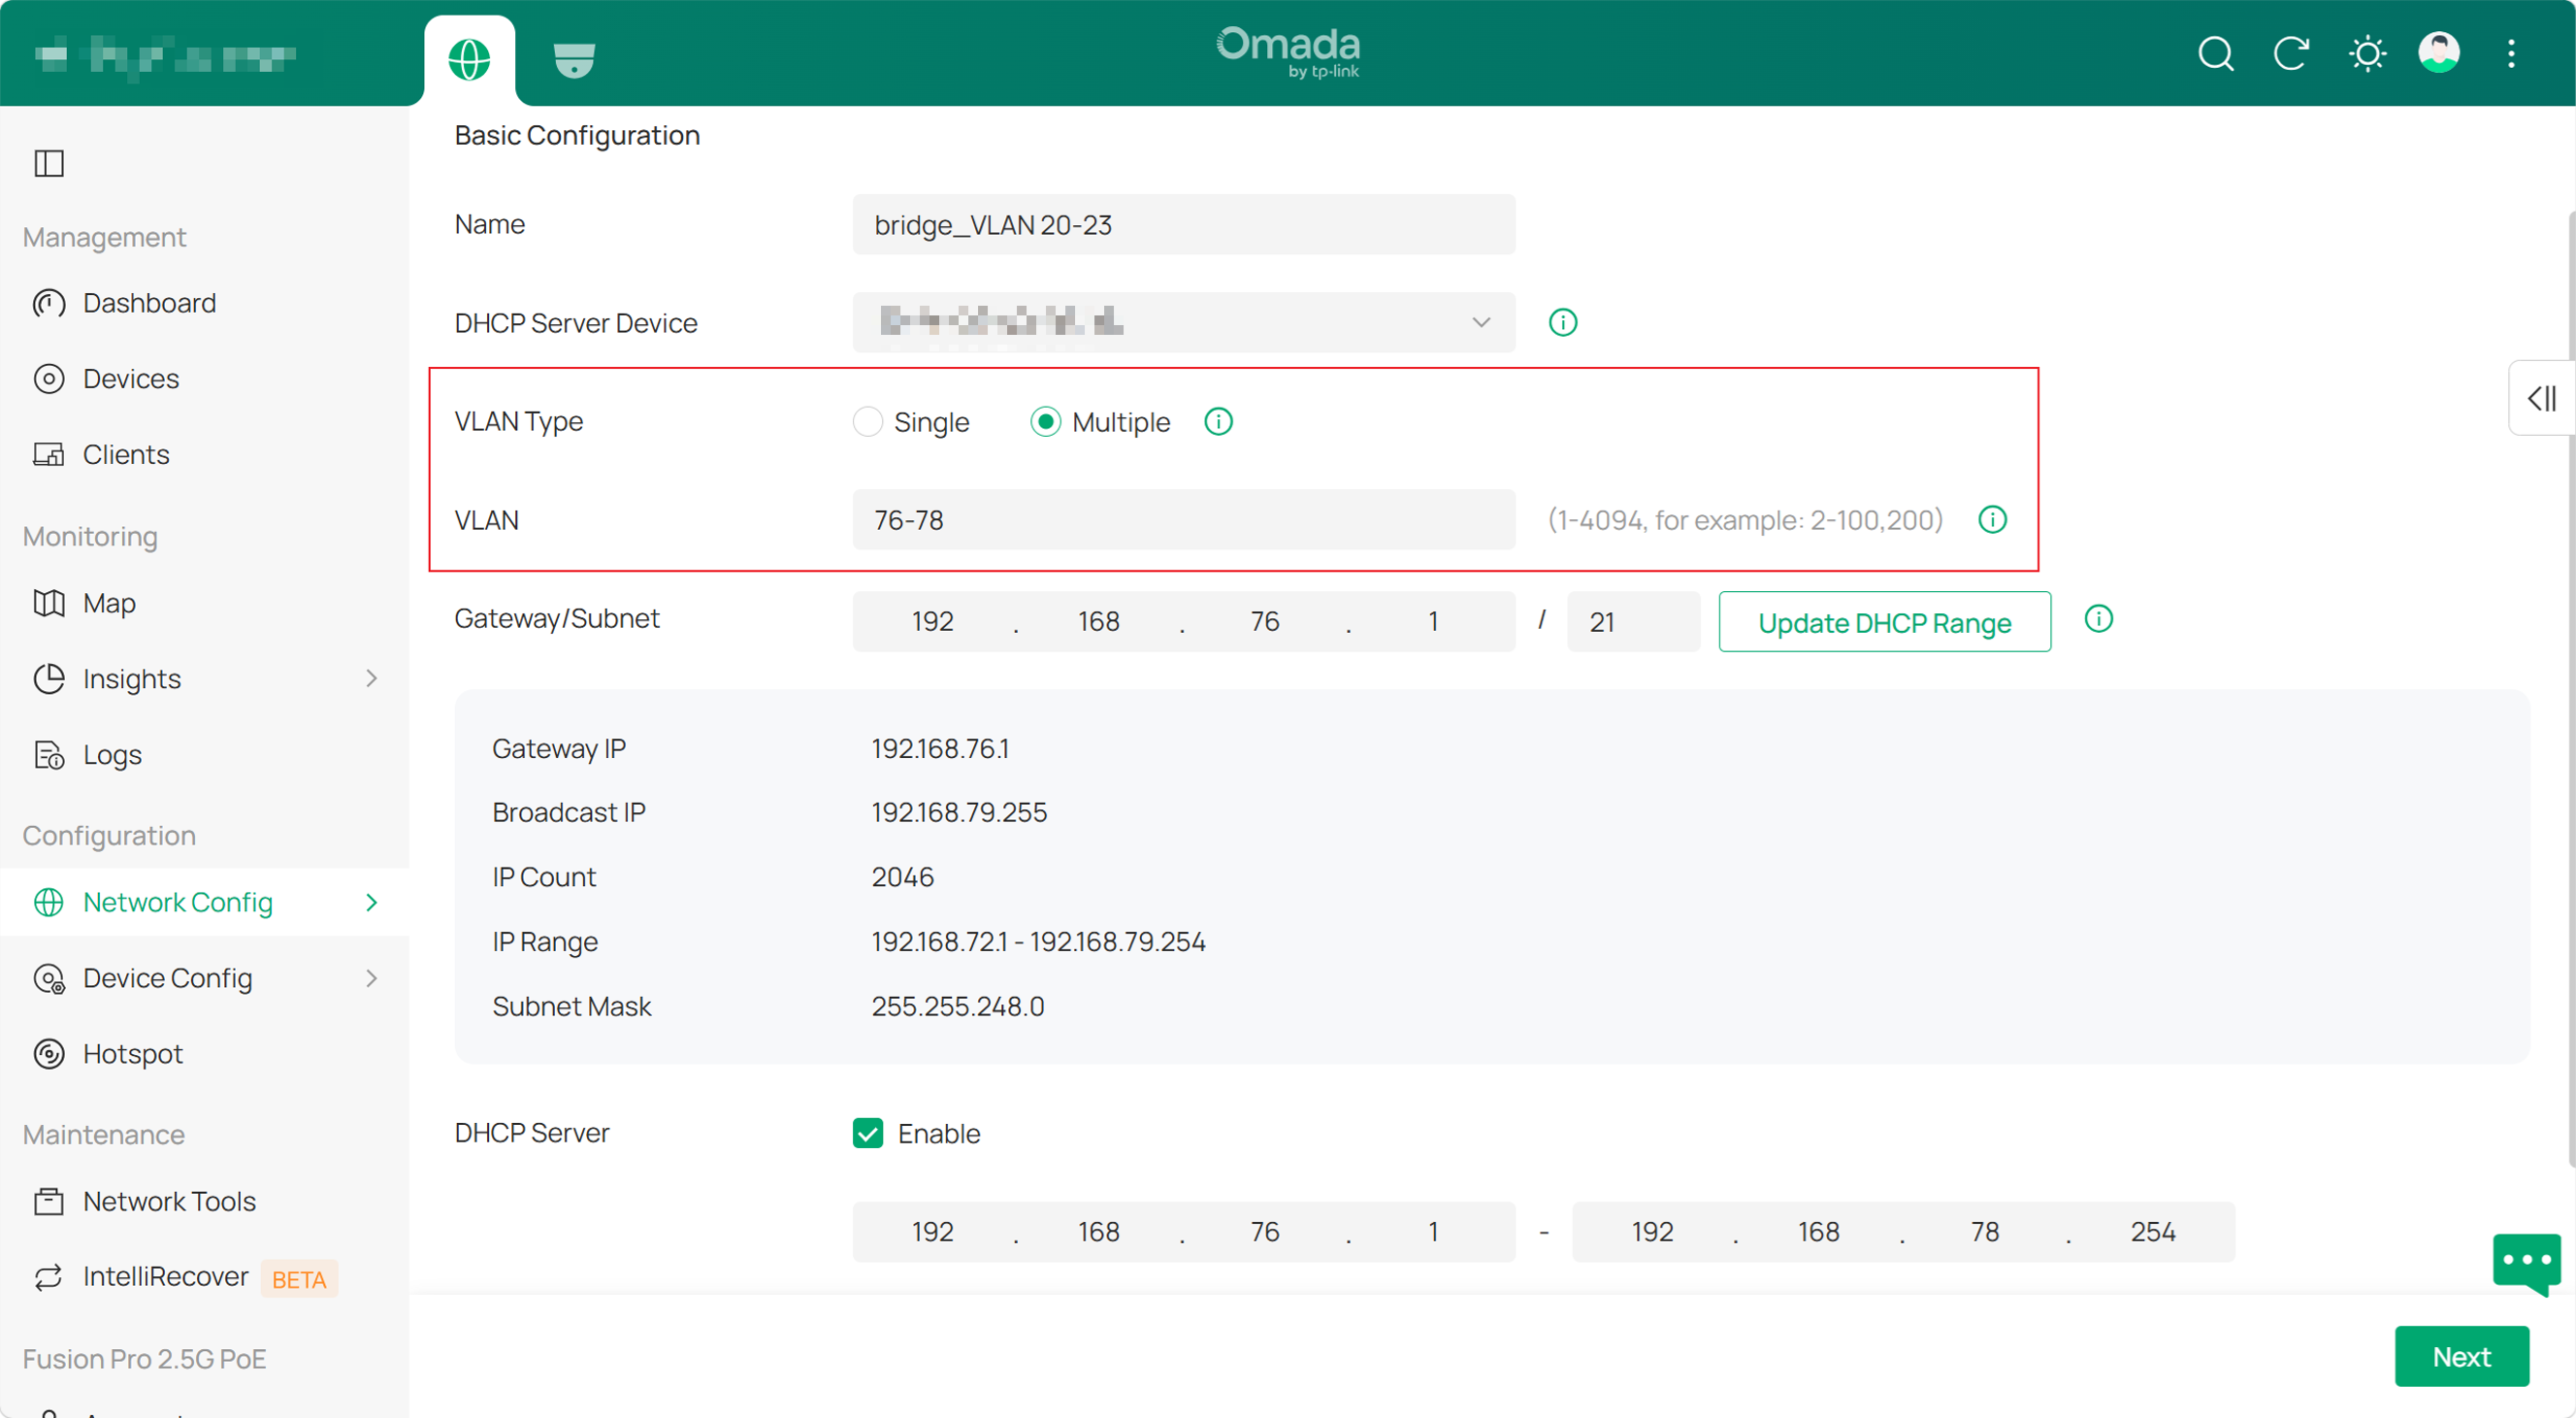Expand the Device Config chevron
This screenshot has width=2576, height=1418.
coord(372,978)
